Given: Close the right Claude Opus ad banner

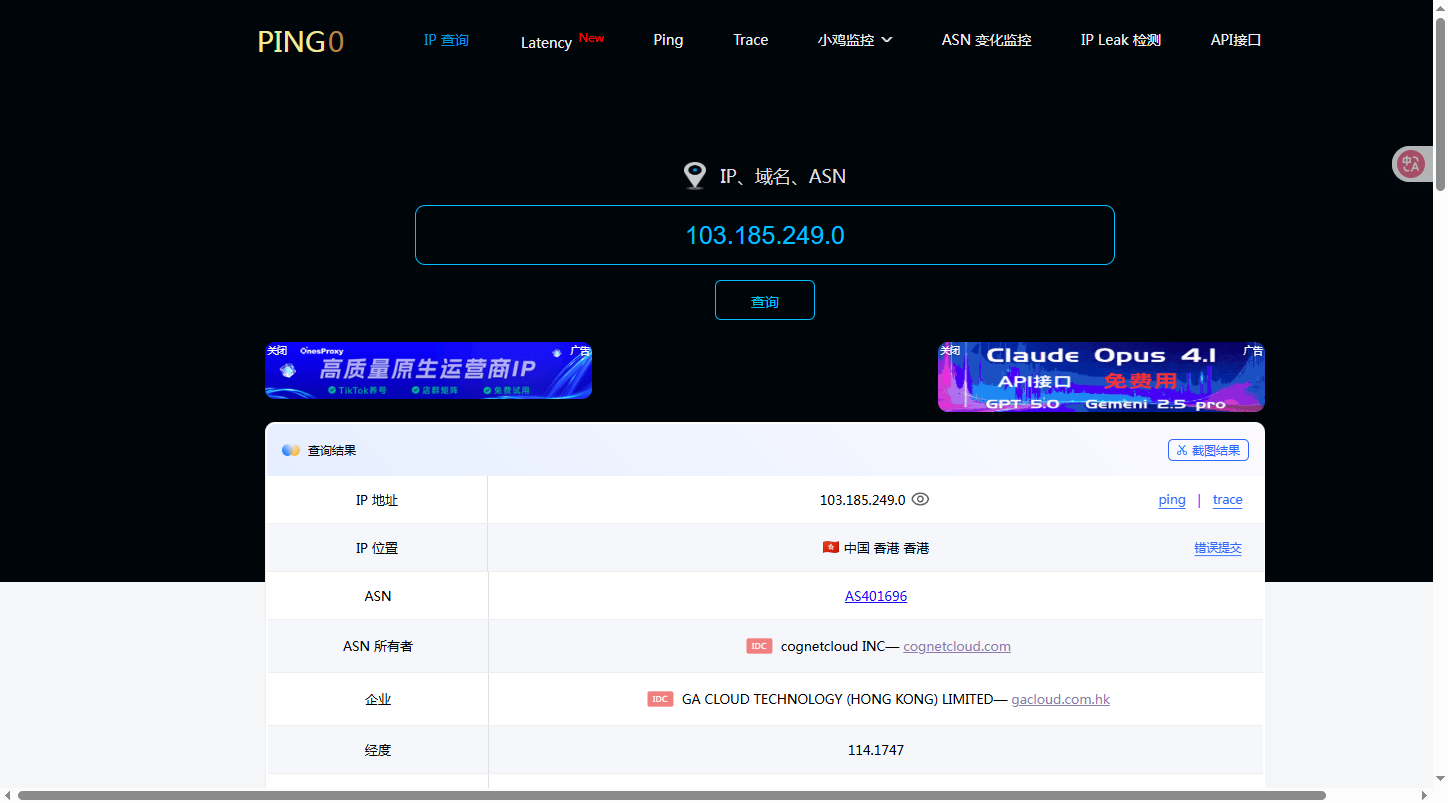Looking at the screenshot, I should coord(950,350).
